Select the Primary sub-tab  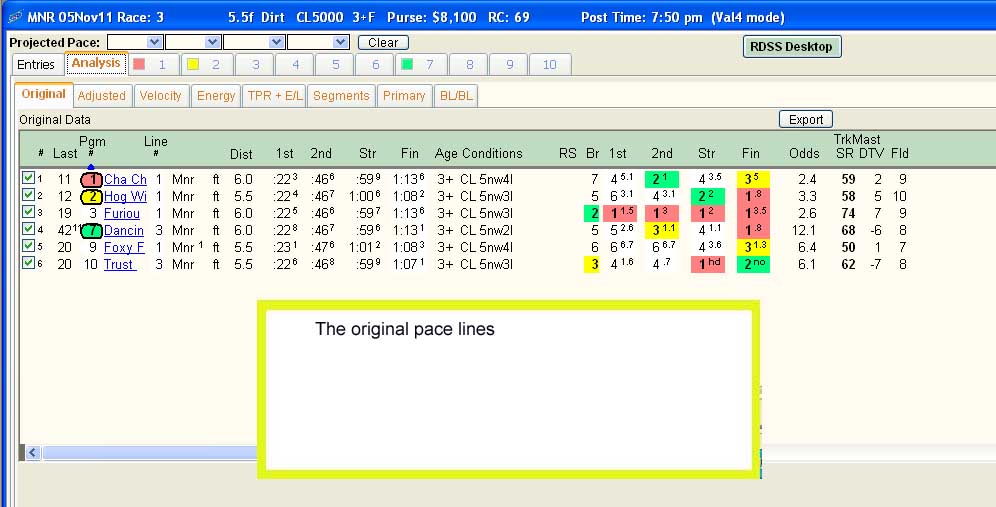pyautogui.click(x=404, y=96)
